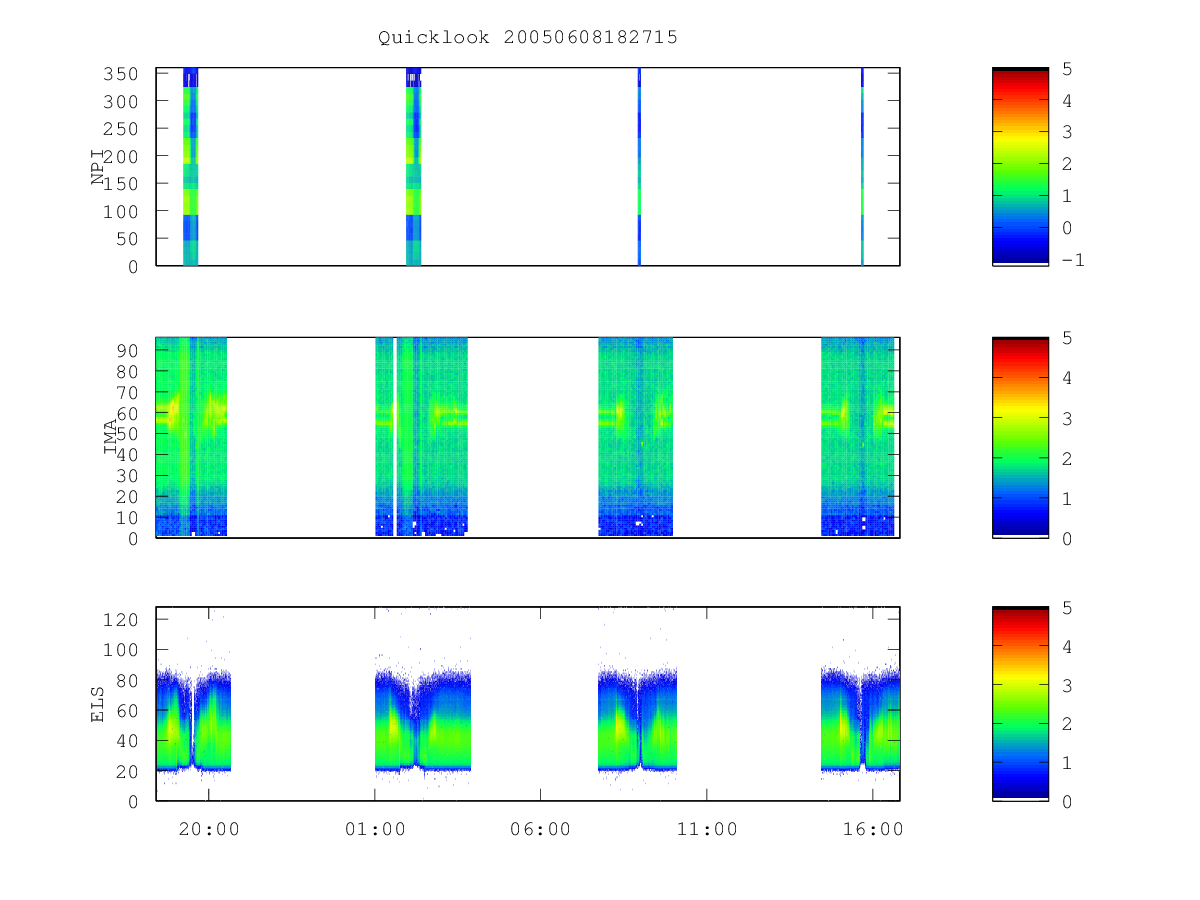
Task: Click the 300 tick on NPI axis
Action: tap(121, 101)
